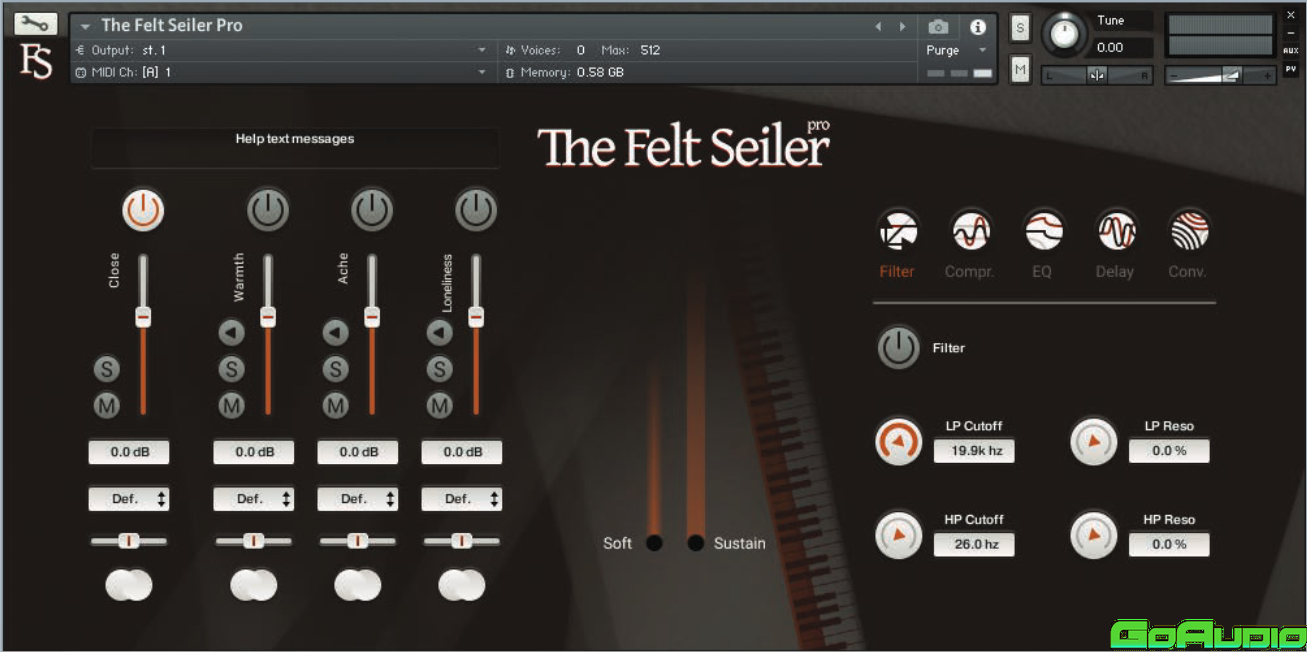Image resolution: width=1307 pixels, height=652 pixels.
Task: Open the MIDI Ch dropdown
Action: click(x=282, y=72)
